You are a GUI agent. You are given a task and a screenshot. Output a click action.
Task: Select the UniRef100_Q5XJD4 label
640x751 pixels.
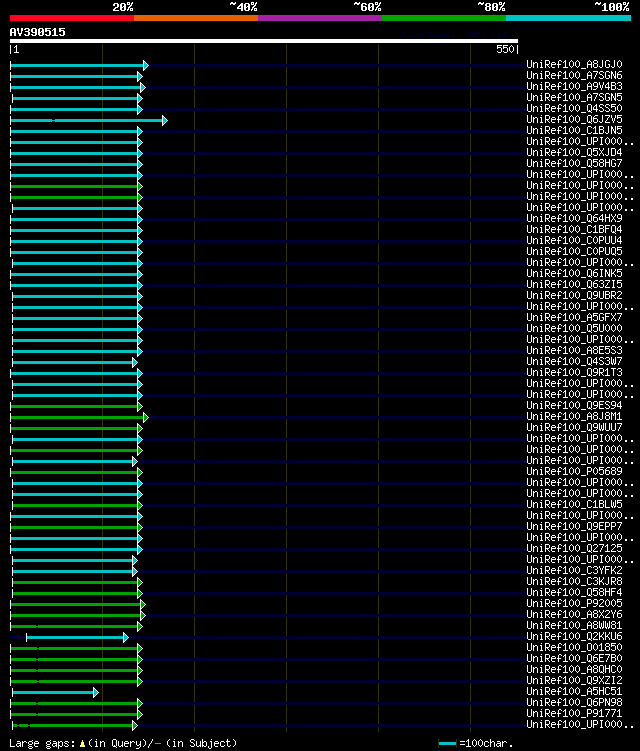click(574, 152)
